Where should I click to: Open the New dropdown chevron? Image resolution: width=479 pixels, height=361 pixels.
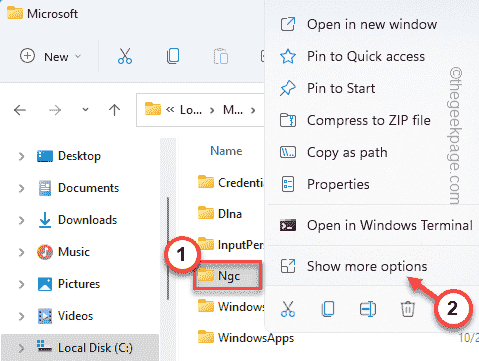(78, 56)
